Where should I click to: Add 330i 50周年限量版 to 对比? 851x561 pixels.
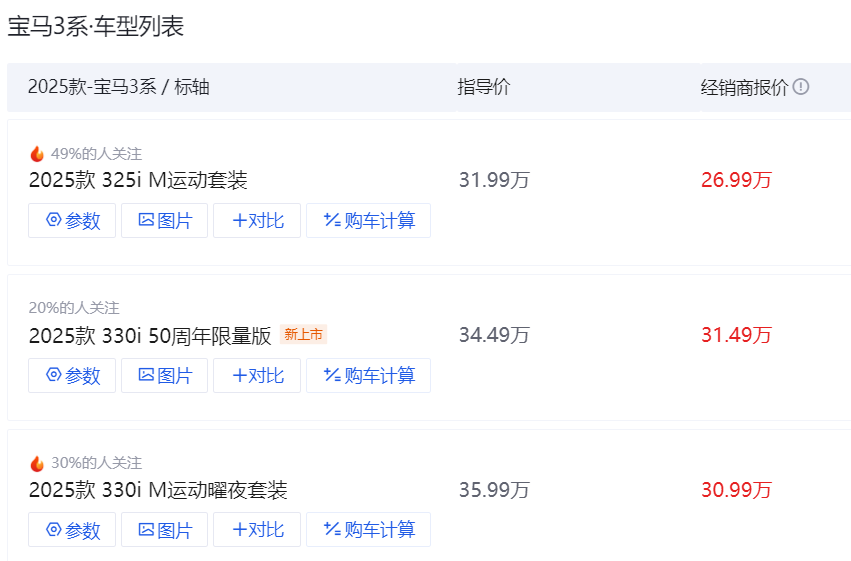pyautogui.click(x=257, y=375)
